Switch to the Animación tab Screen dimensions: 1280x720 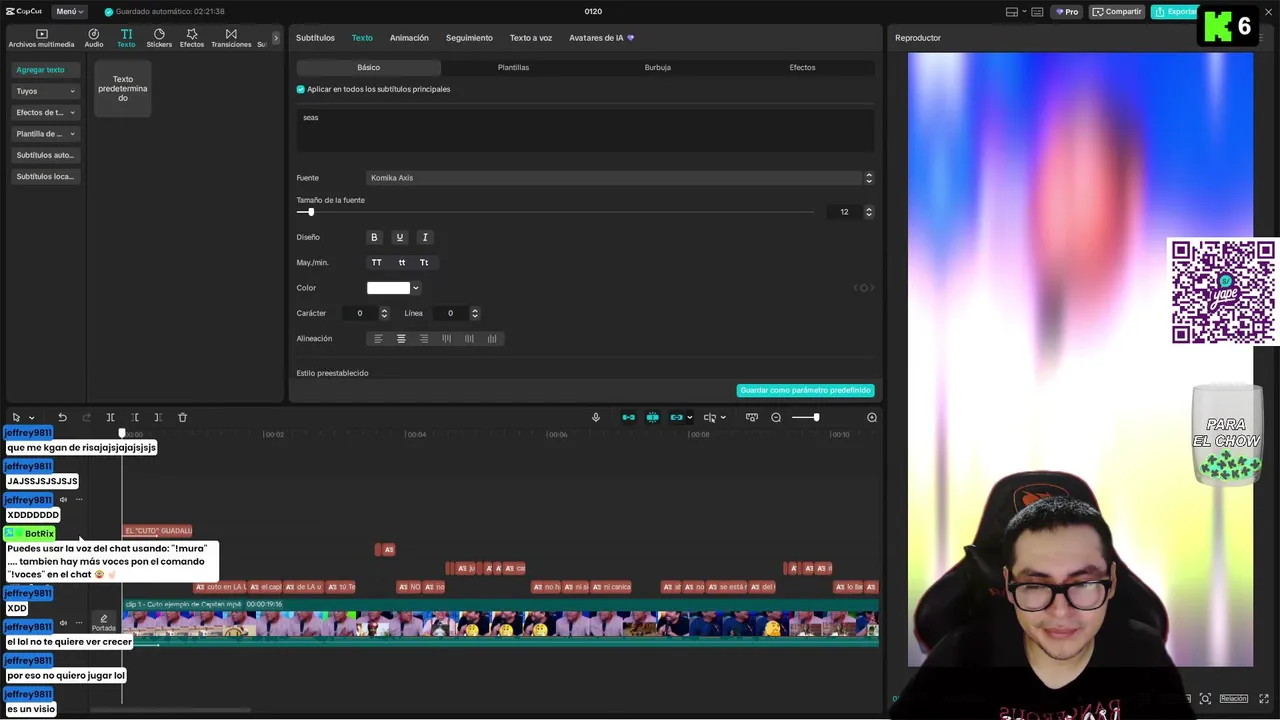point(409,38)
